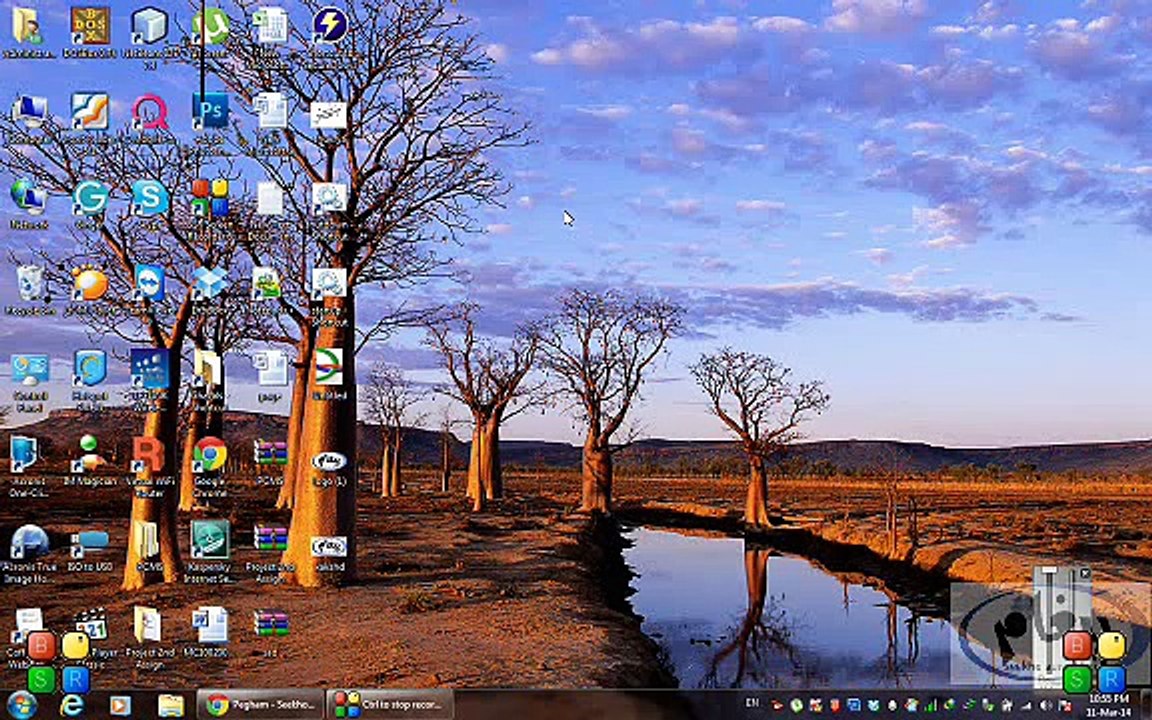This screenshot has height=720, width=1152.
Task: Switch to the Chrome taskbar window
Action: [x=259, y=705]
